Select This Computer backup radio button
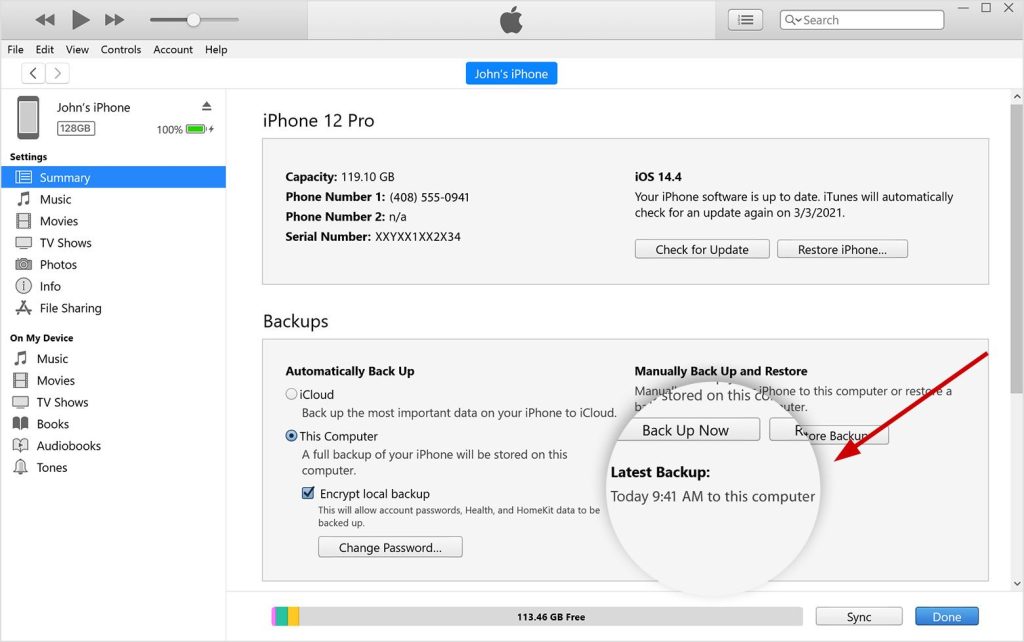This screenshot has height=642, width=1024. pyautogui.click(x=291, y=436)
